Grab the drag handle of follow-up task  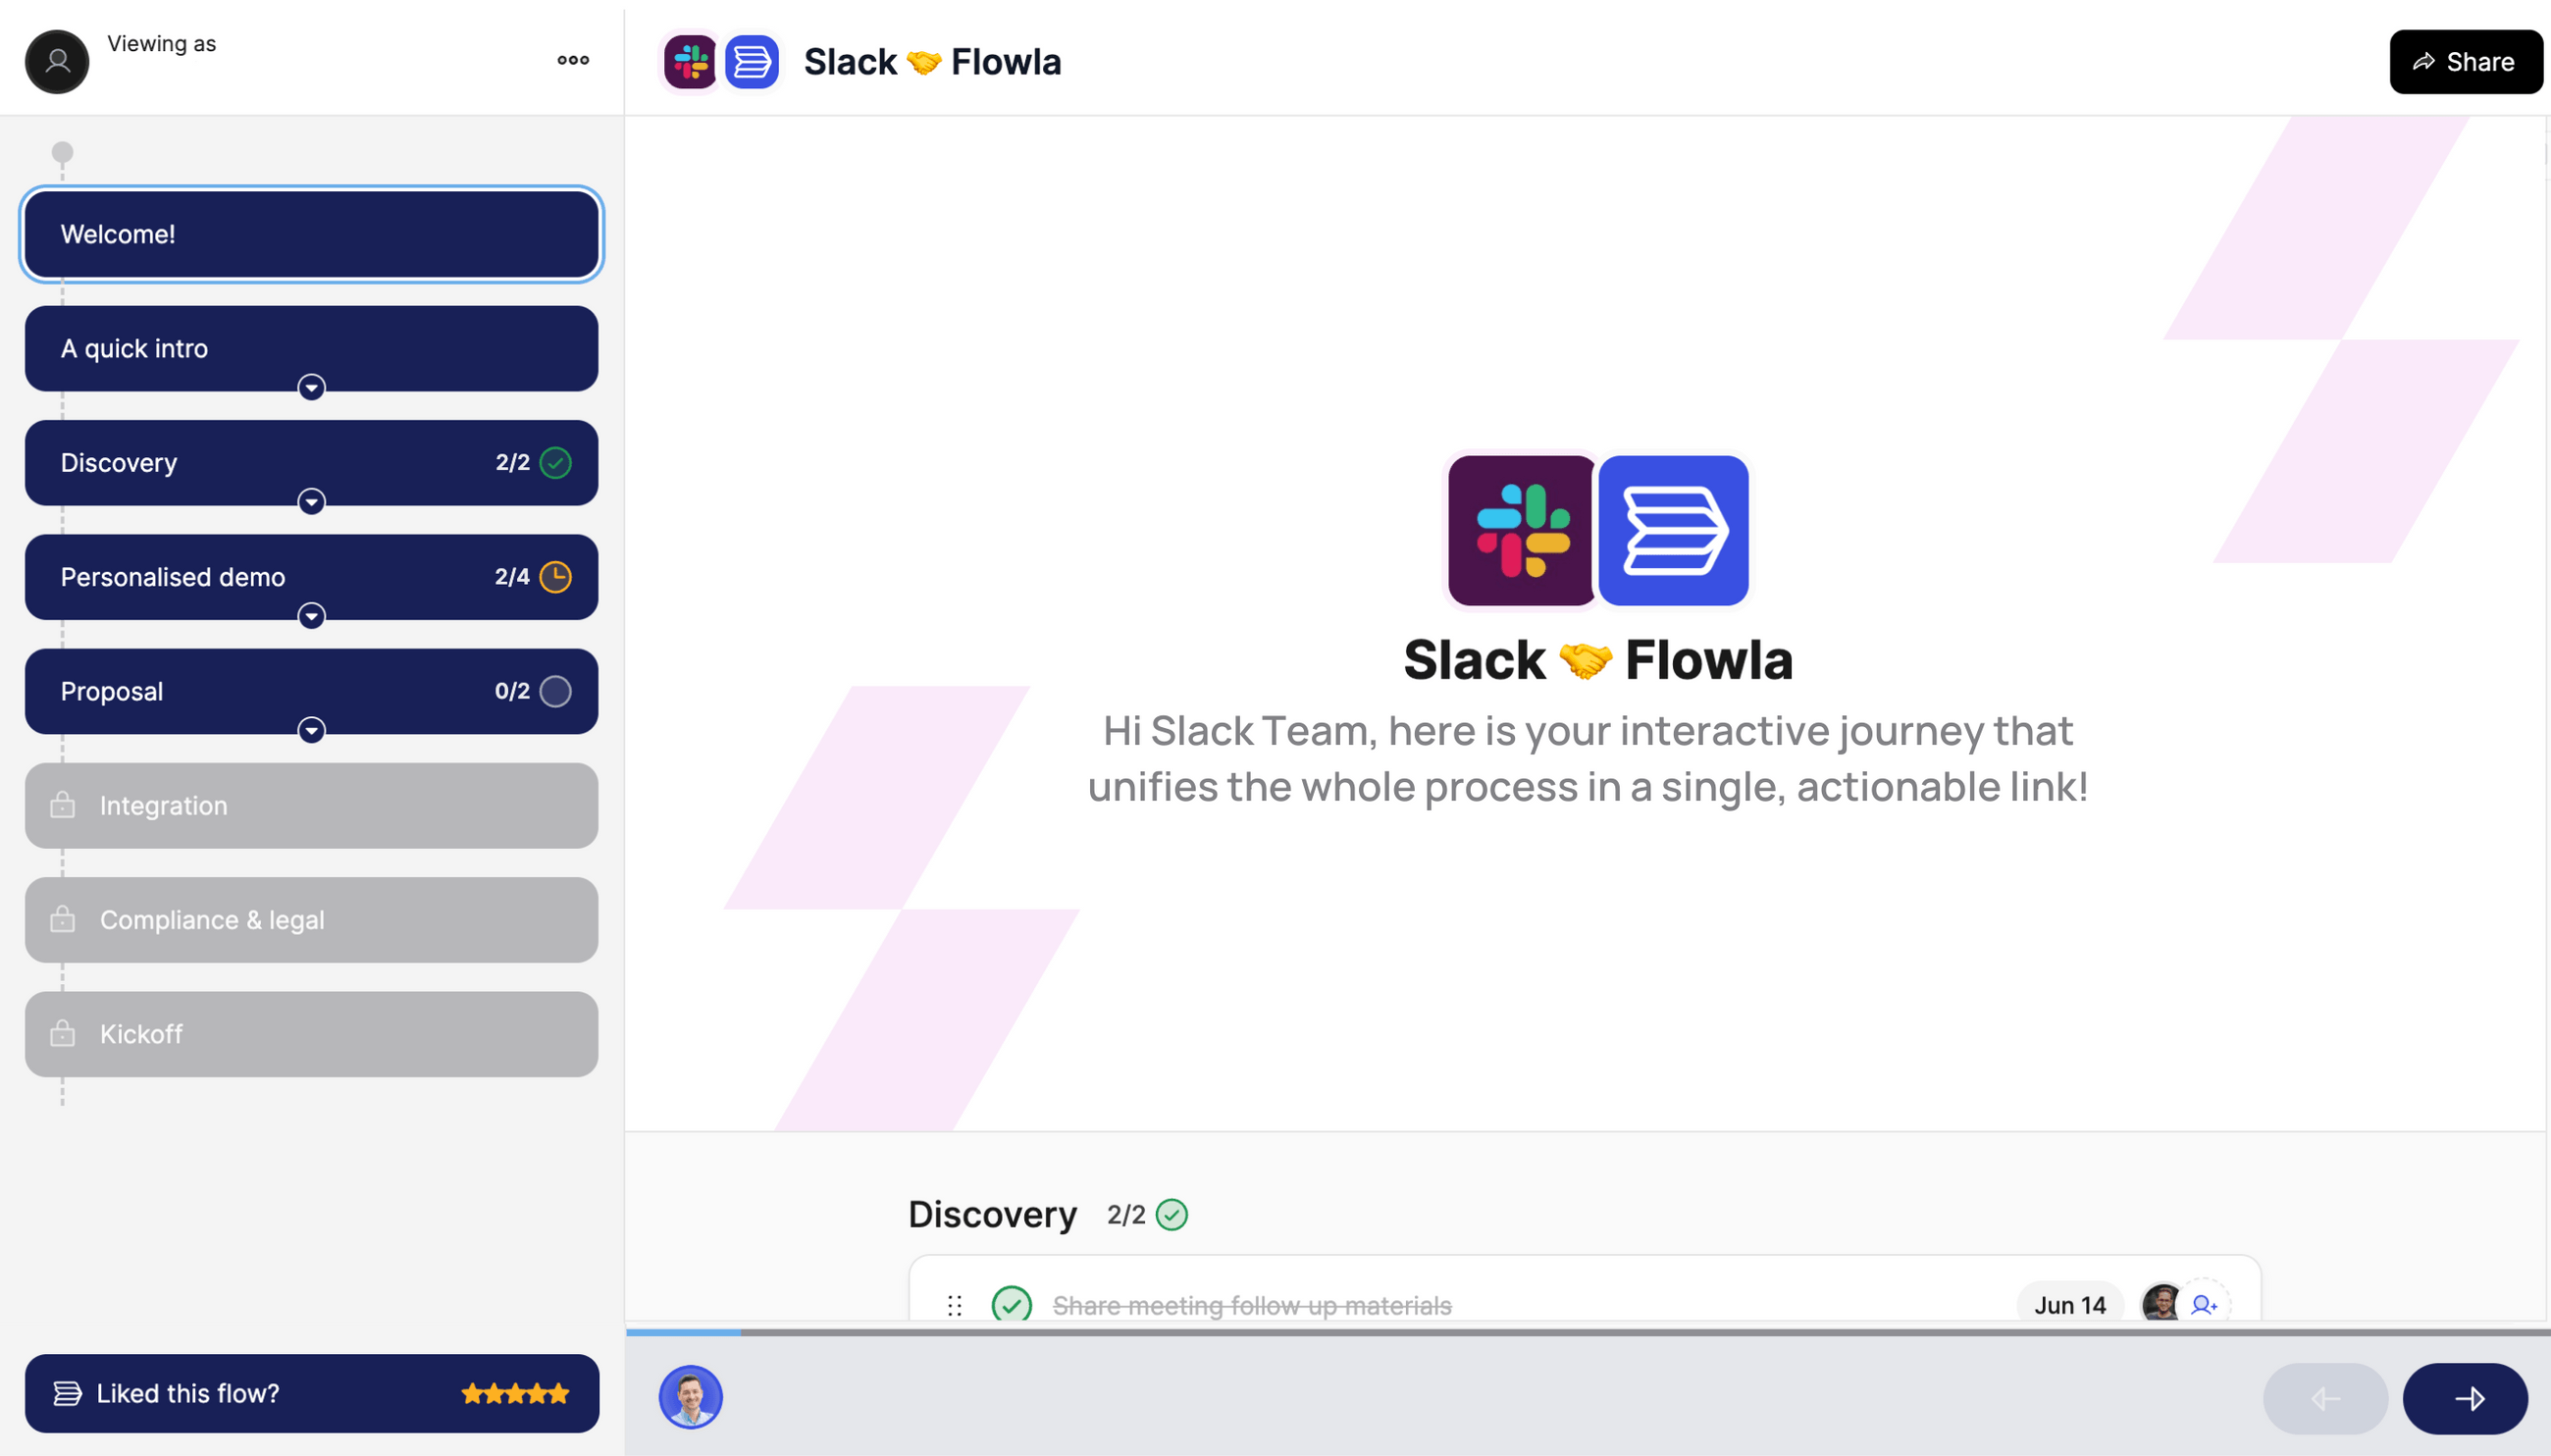[x=954, y=1305]
